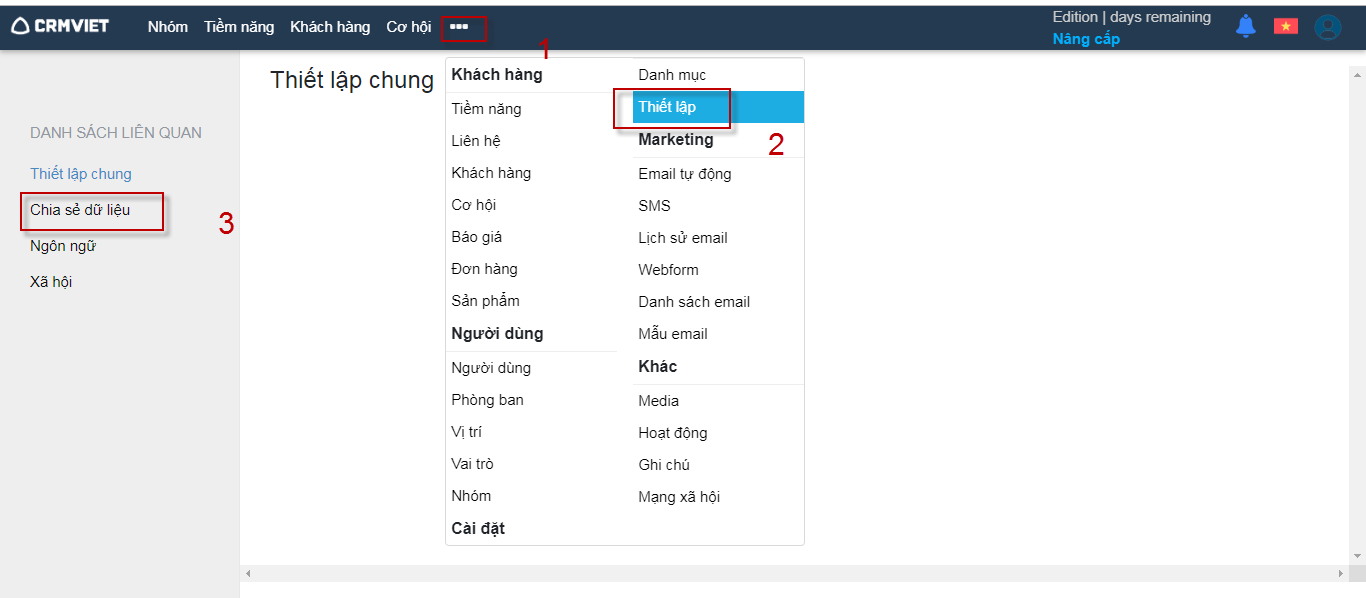
Task: Select Báo giá from Khách hàng section
Action: coord(476,237)
